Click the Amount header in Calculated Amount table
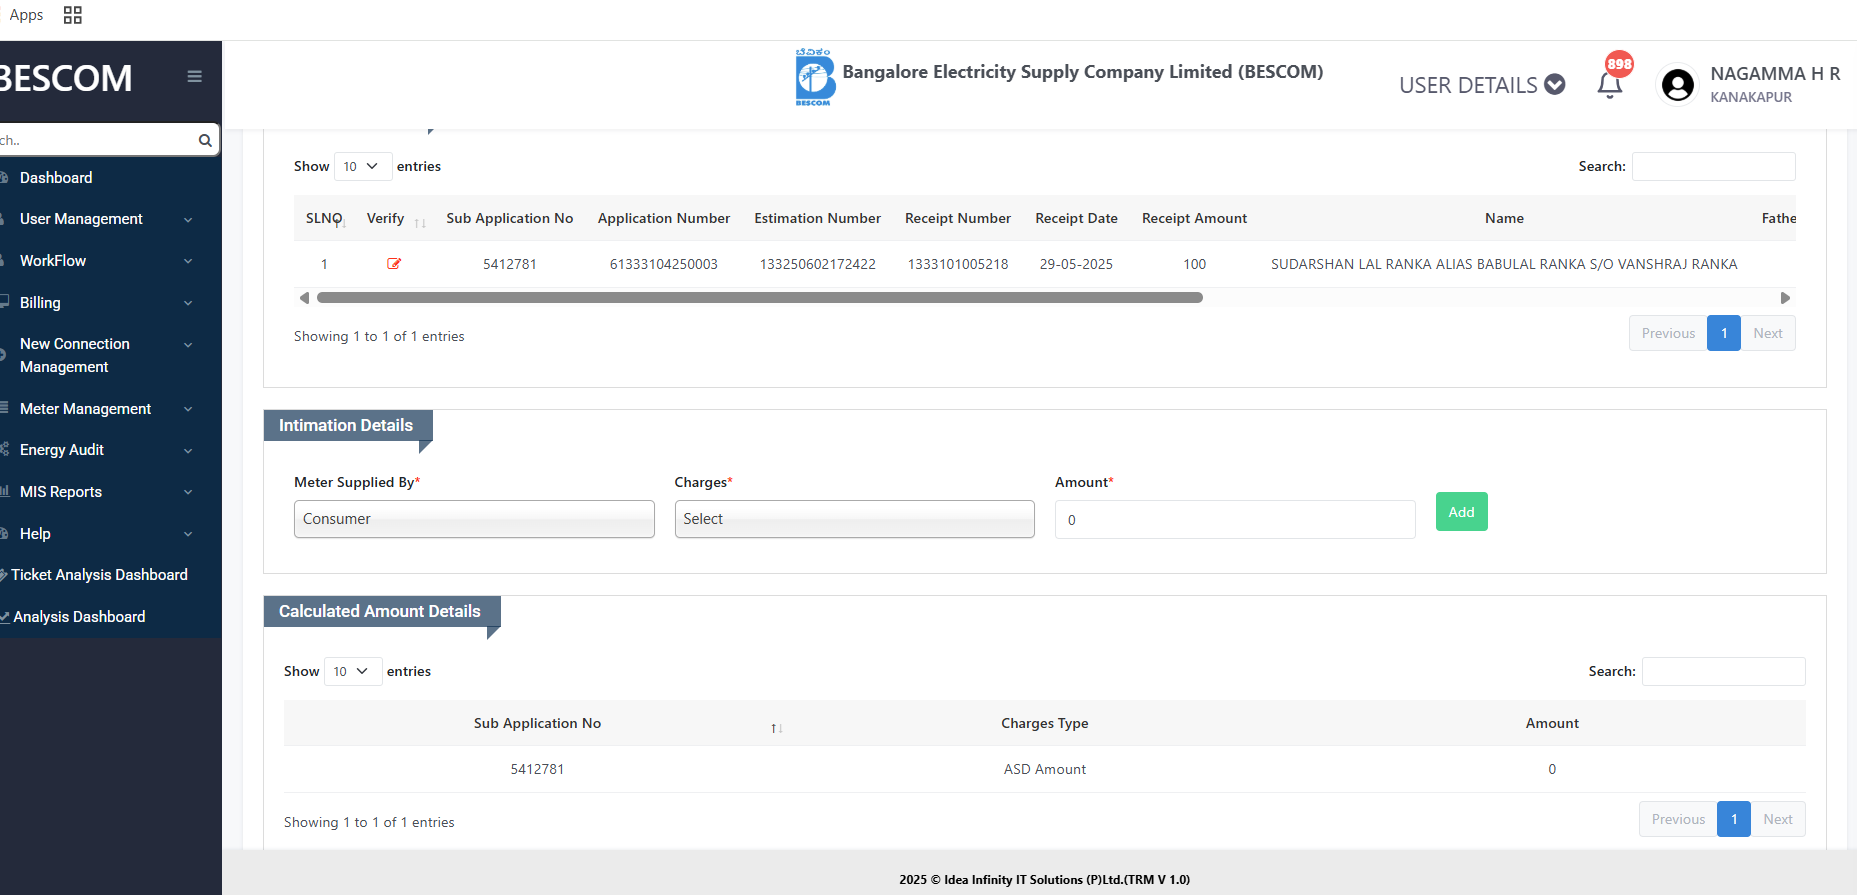 point(1552,723)
